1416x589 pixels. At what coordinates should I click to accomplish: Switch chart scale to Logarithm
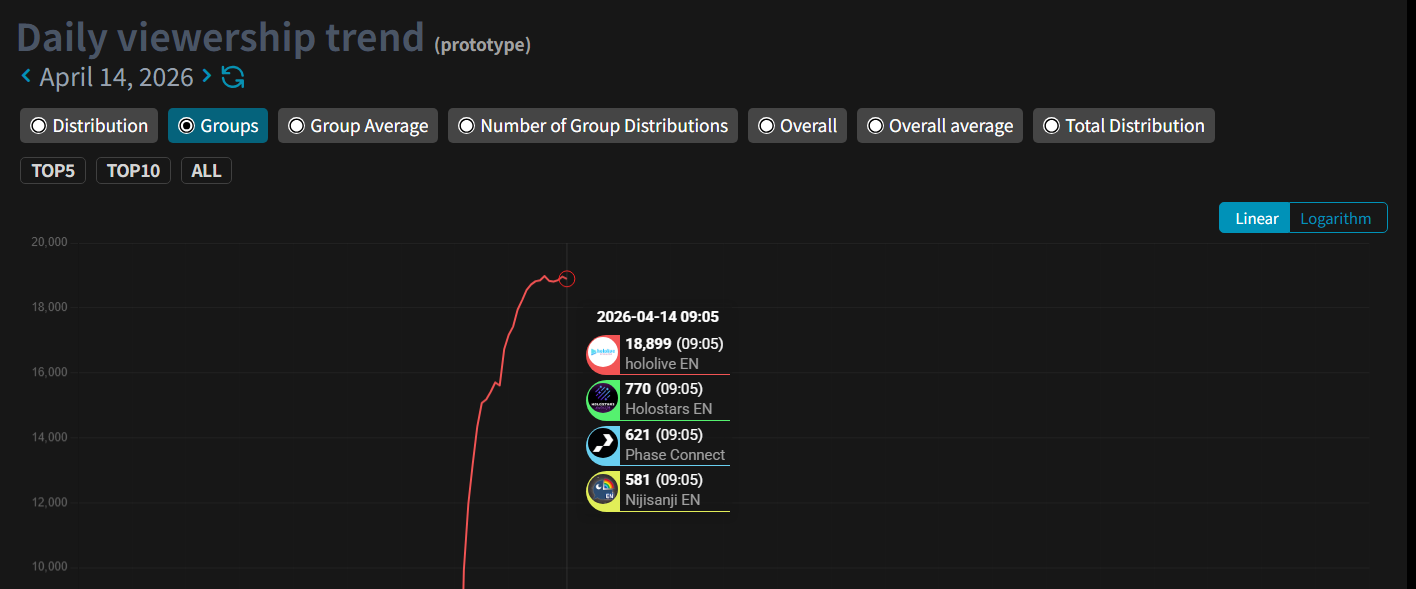[1338, 218]
